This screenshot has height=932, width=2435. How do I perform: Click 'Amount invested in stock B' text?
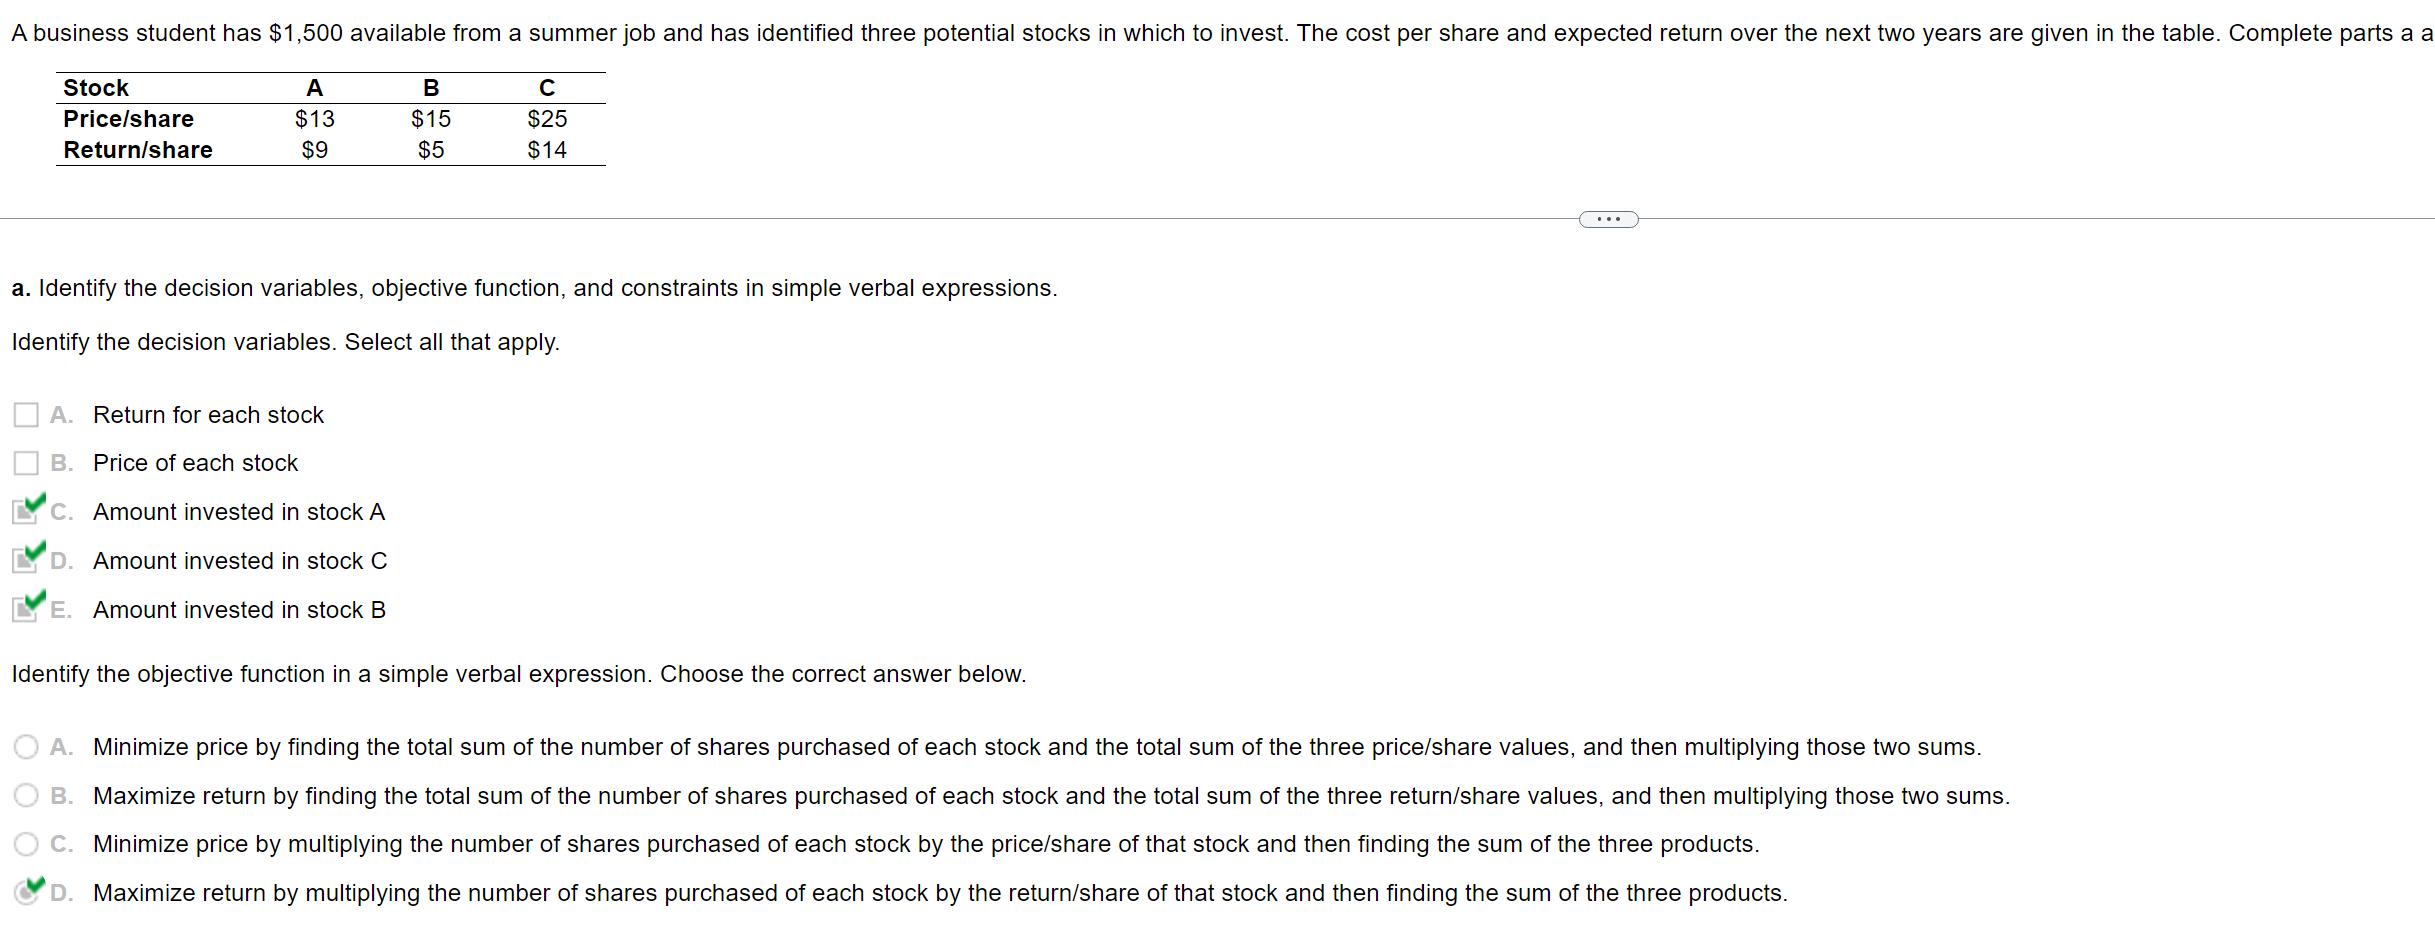point(239,610)
